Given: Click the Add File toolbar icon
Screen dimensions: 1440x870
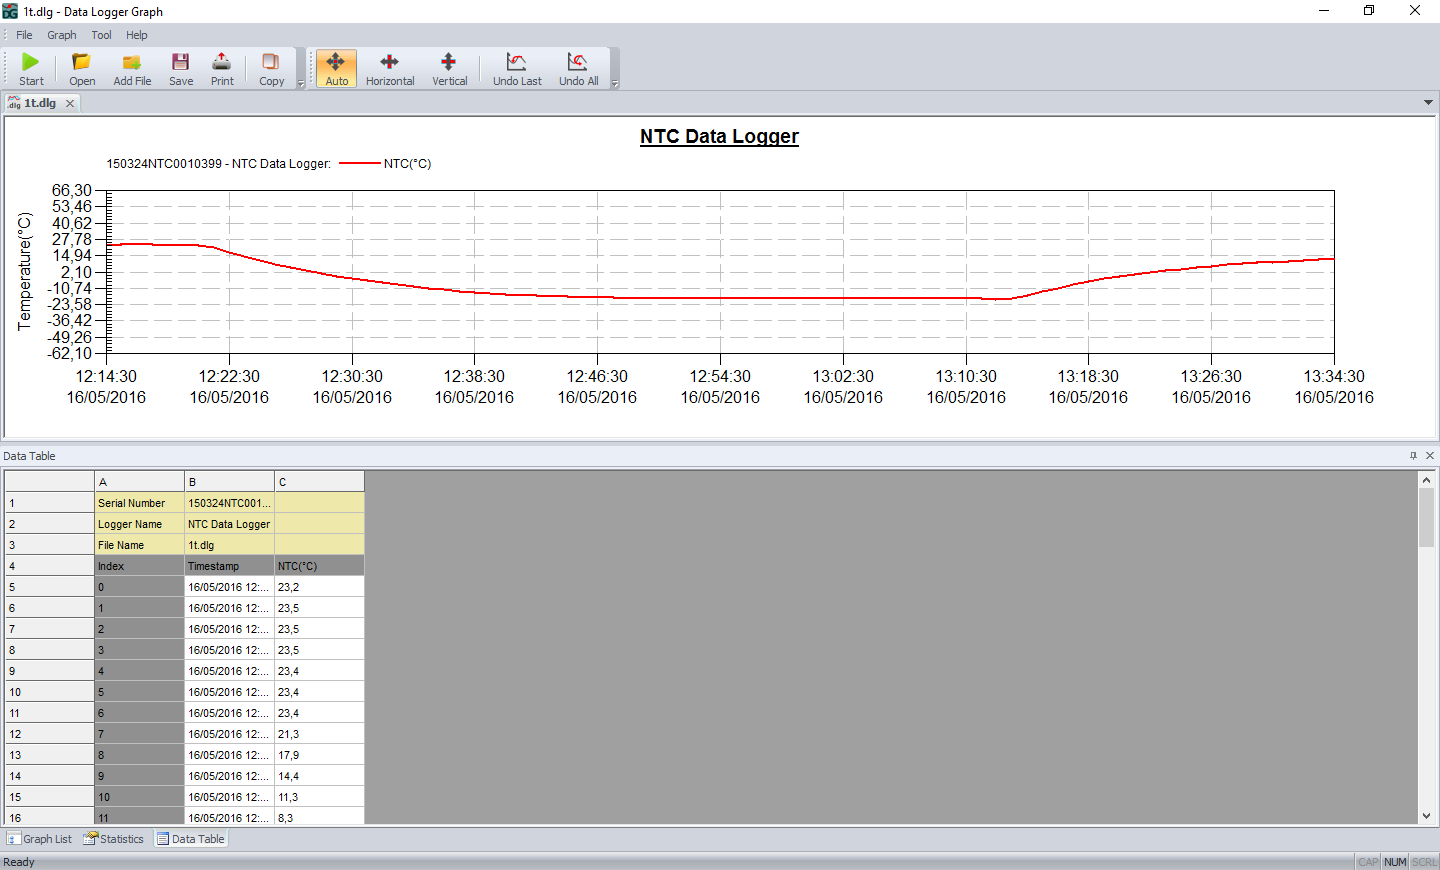Looking at the screenshot, I should pyautogui.click(x=132, y=68).
